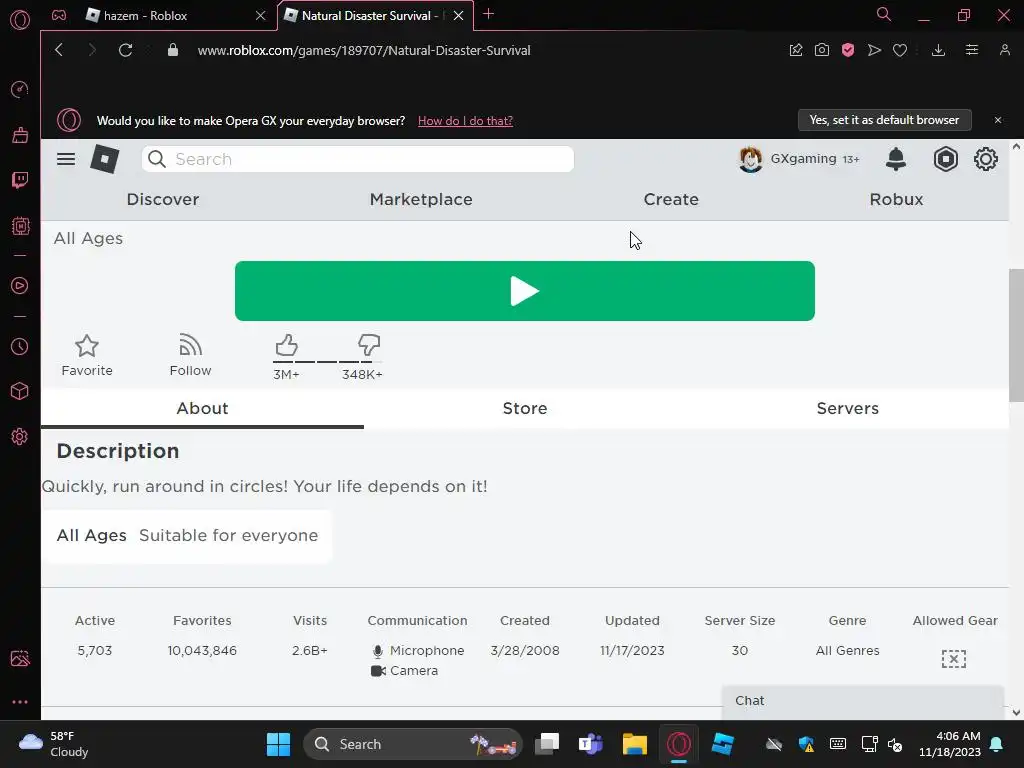Screen dimensions: 1024x768
Task: Go to Marketplace
Action: point(421,199)
